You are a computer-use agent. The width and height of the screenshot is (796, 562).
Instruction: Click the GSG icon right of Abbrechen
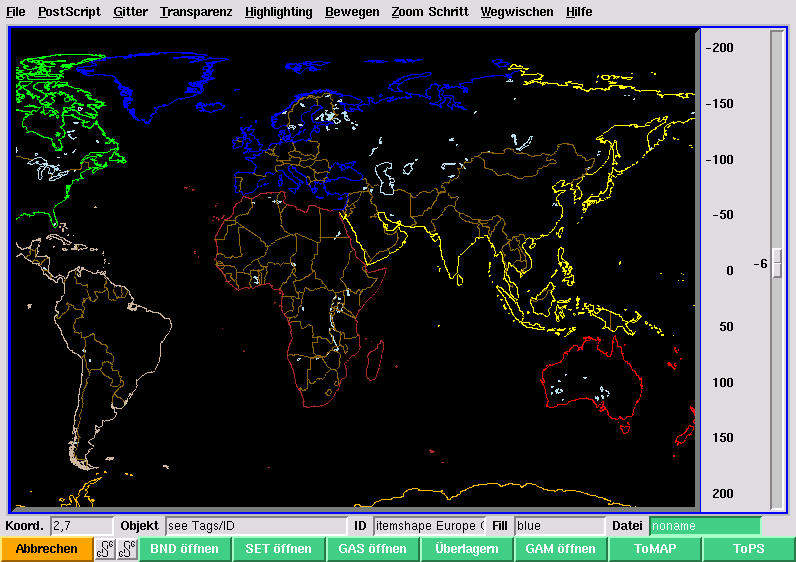[x=105, y=549]
